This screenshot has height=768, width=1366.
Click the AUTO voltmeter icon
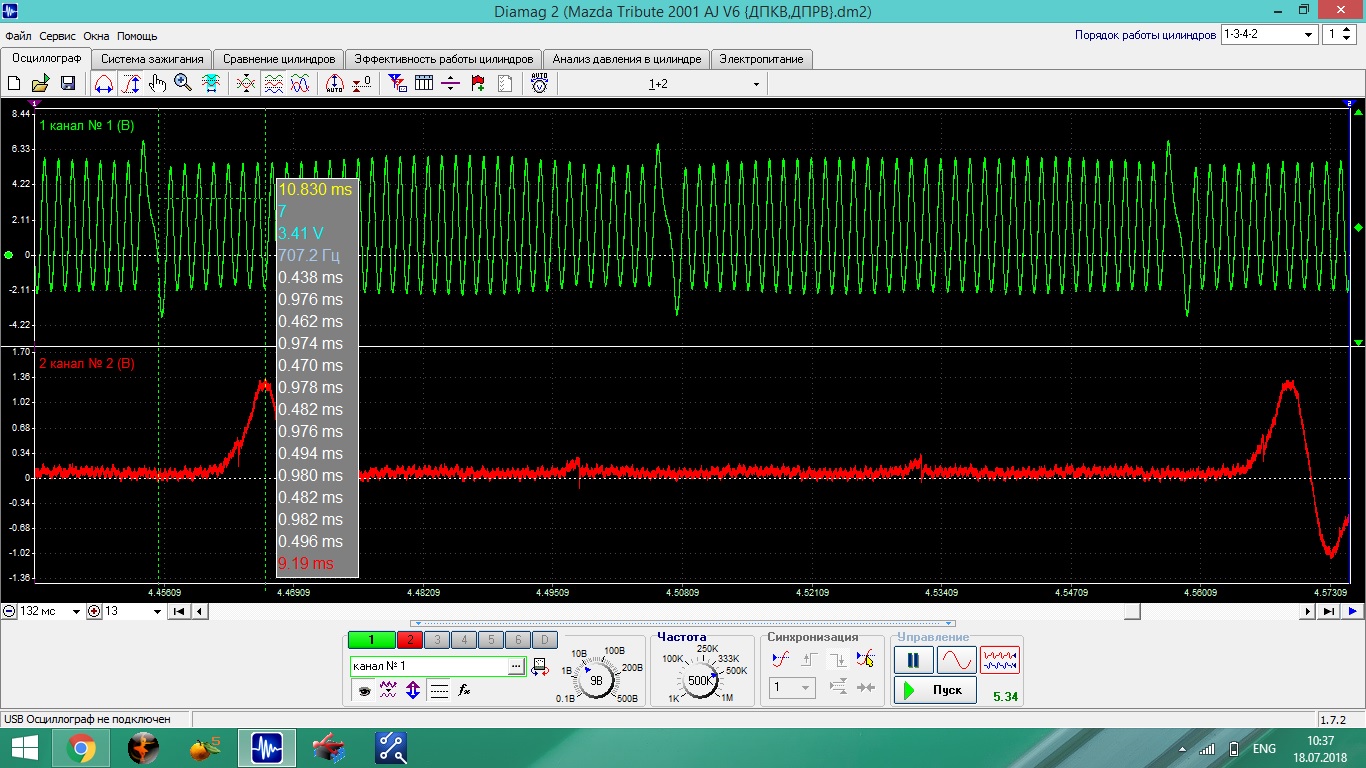point(539,84)
